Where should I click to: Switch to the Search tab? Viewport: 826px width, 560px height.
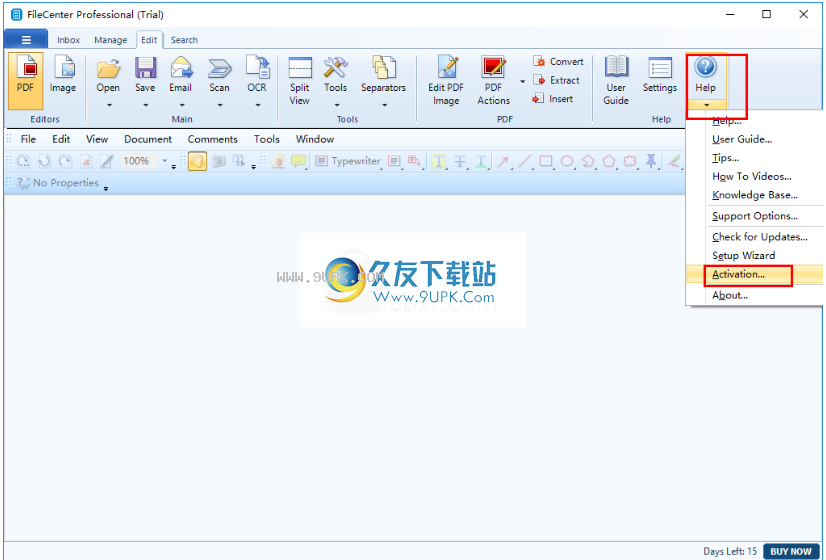(x=184, y=40)
